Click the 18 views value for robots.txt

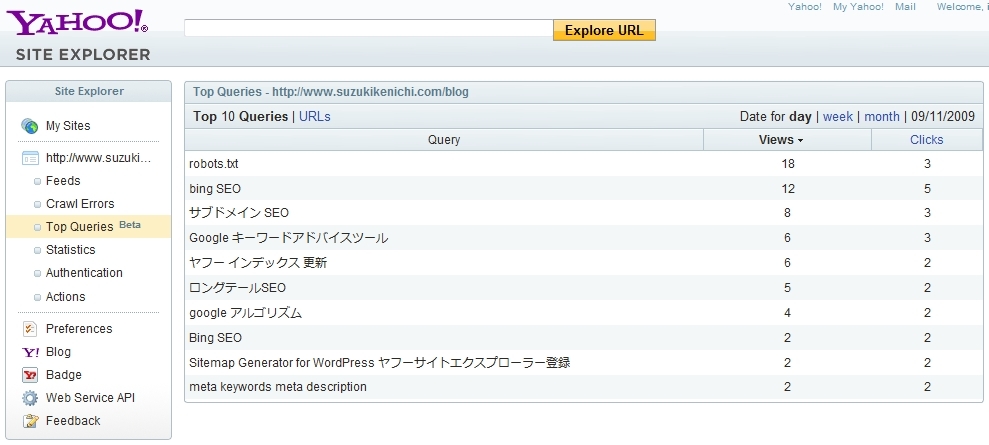tap(787, 164)
